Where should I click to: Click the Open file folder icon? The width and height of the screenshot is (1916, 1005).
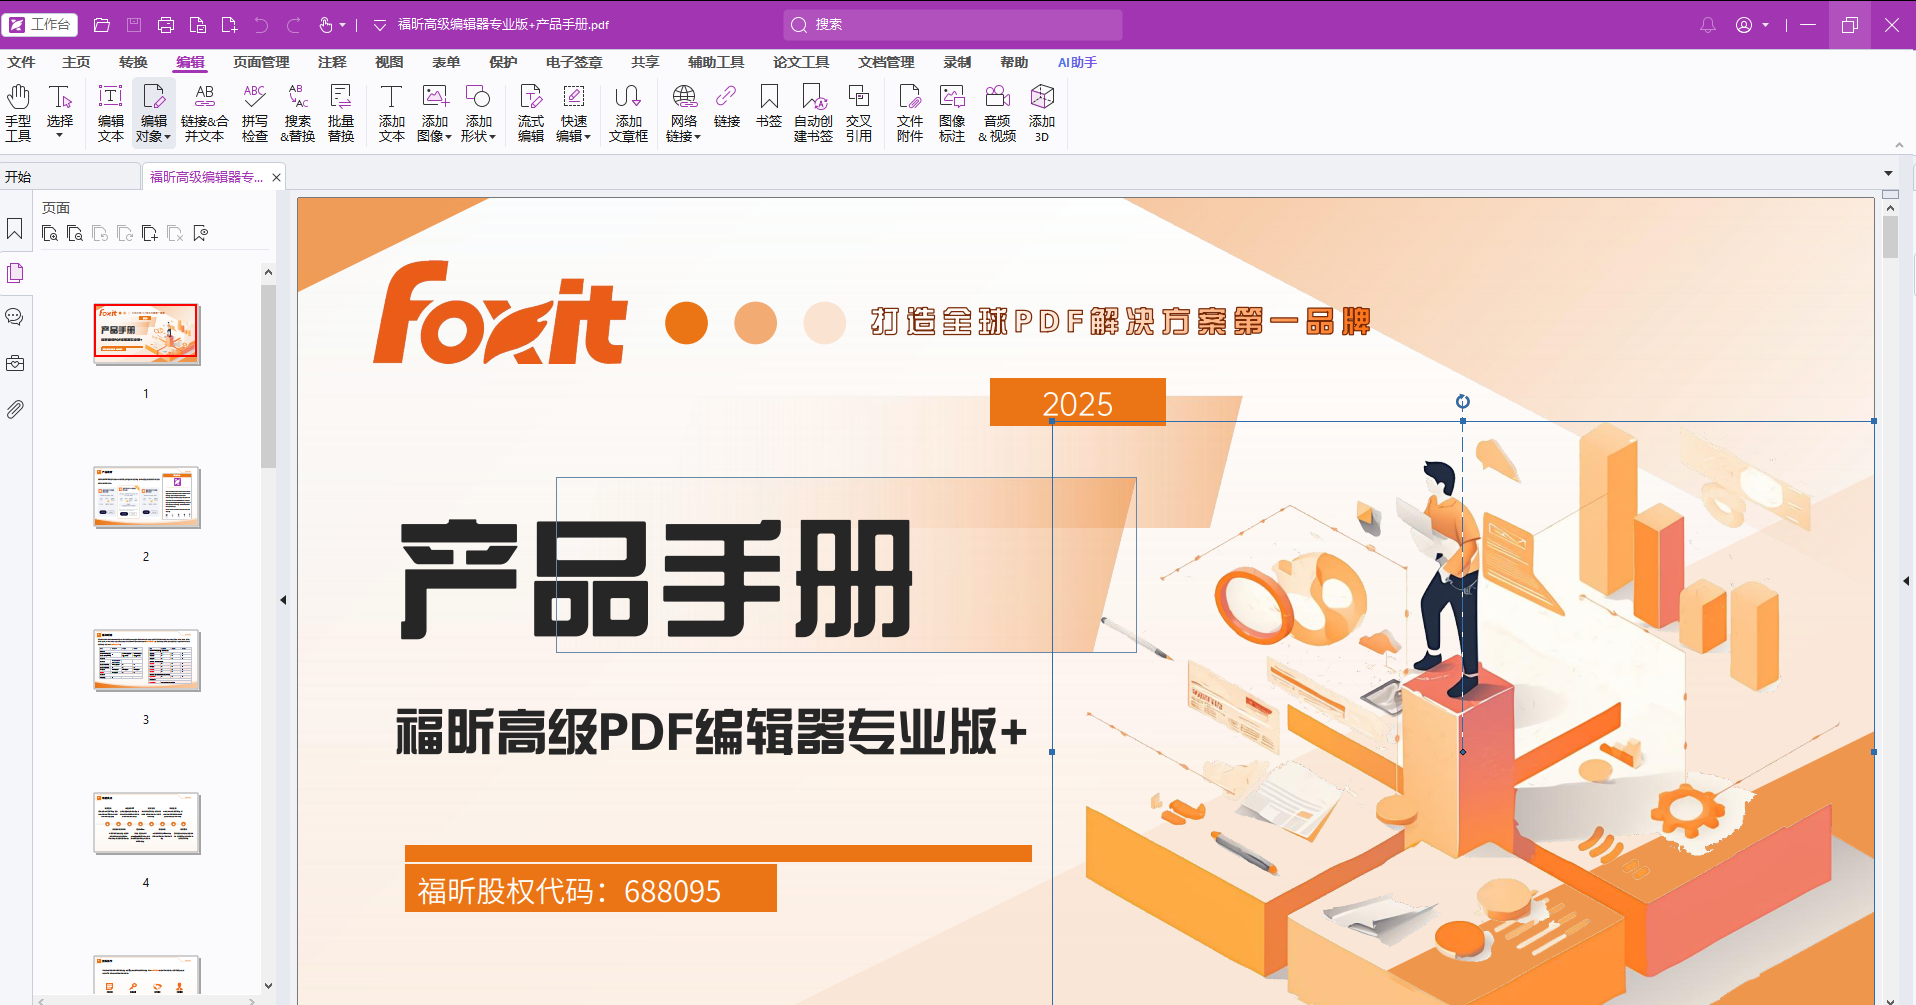click(101, 25)
